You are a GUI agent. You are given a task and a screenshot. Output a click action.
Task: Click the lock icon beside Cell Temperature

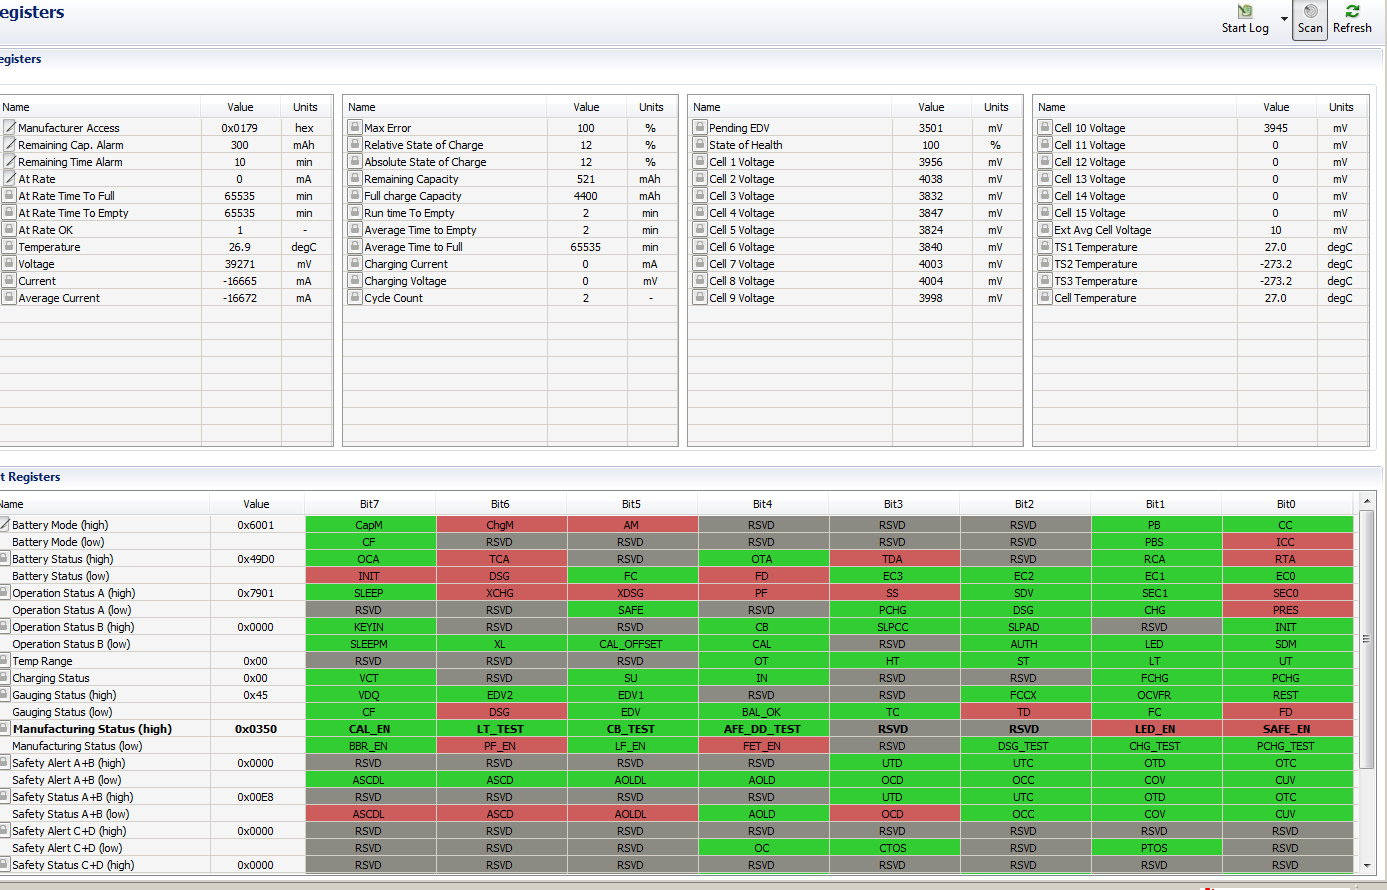pyautogui.click(x=1045, y=298)
